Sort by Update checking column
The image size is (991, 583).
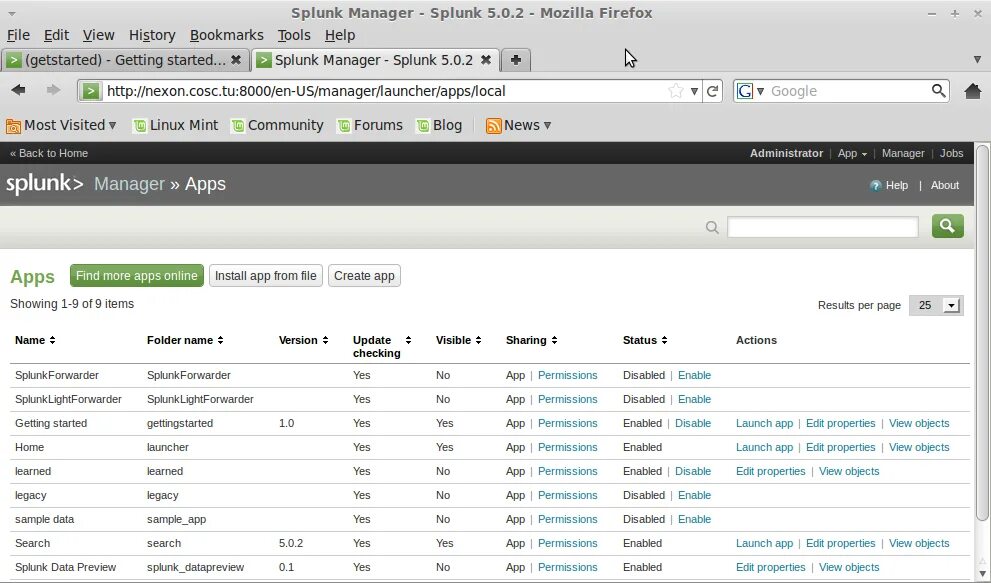tap(382, 347)
